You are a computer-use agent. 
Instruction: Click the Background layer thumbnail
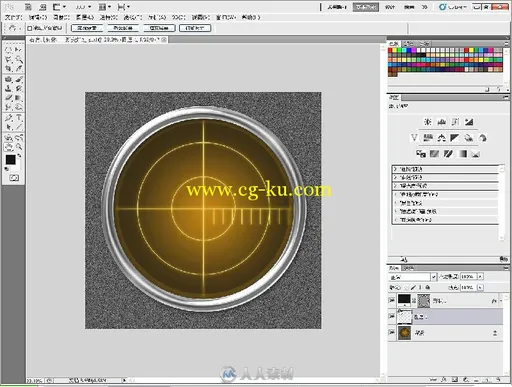(x=404, y=333)
